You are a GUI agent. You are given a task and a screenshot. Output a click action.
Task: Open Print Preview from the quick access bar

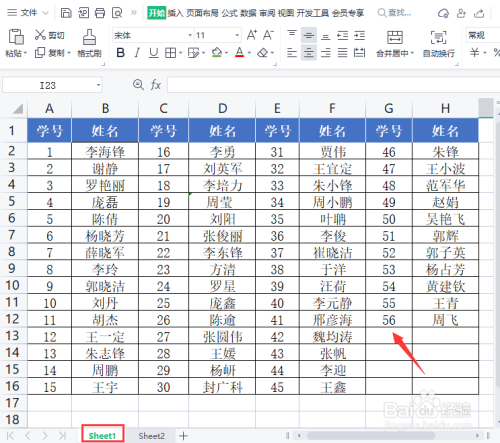(117, 13)
